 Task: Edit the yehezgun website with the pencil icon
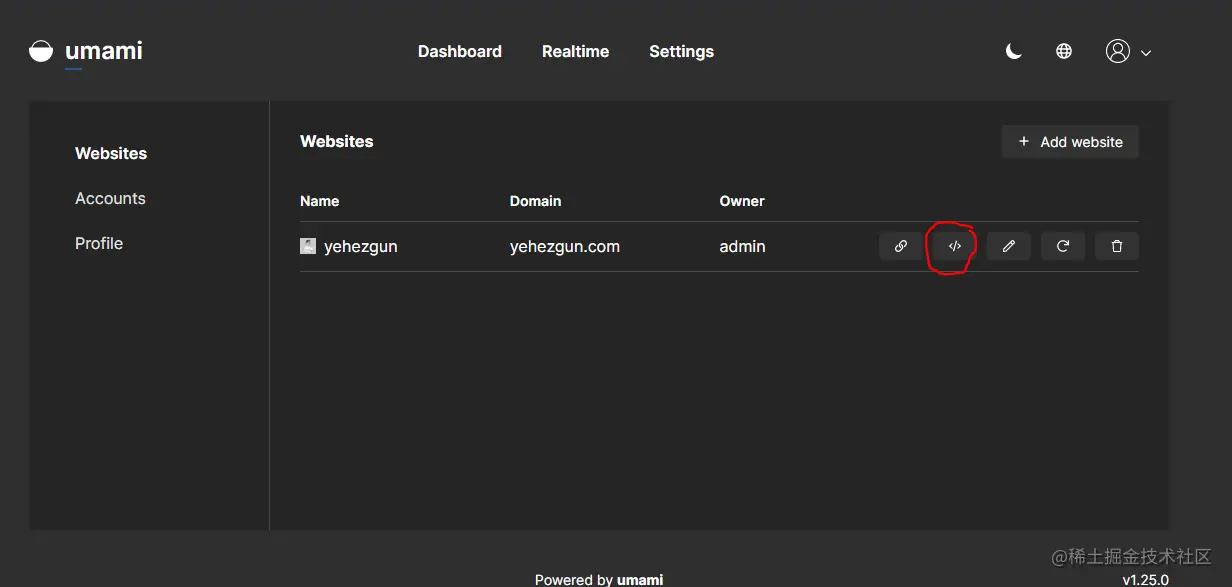coord(1009,245)
